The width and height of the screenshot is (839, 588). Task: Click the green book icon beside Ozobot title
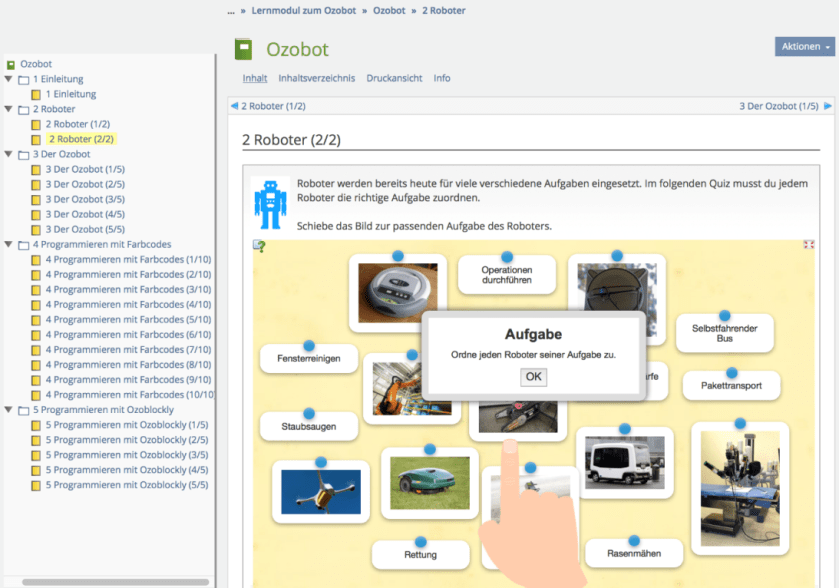pos(243,49)
